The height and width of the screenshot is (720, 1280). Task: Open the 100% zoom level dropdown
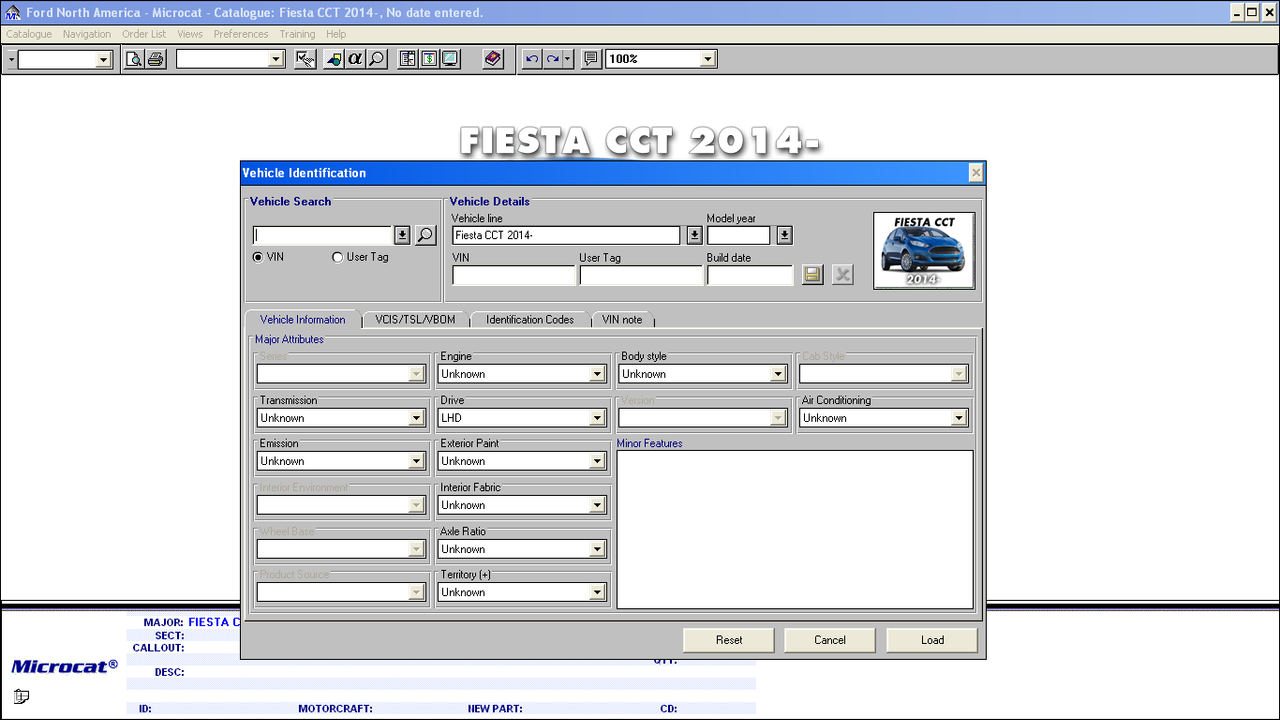(707, 59)
